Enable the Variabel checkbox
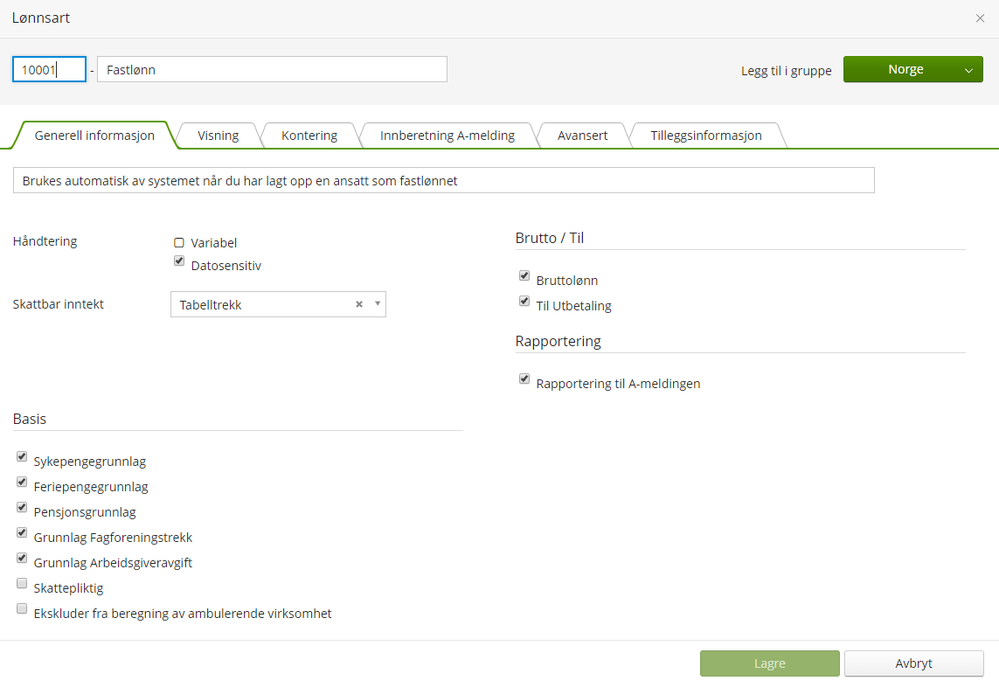 pos(179,242)
